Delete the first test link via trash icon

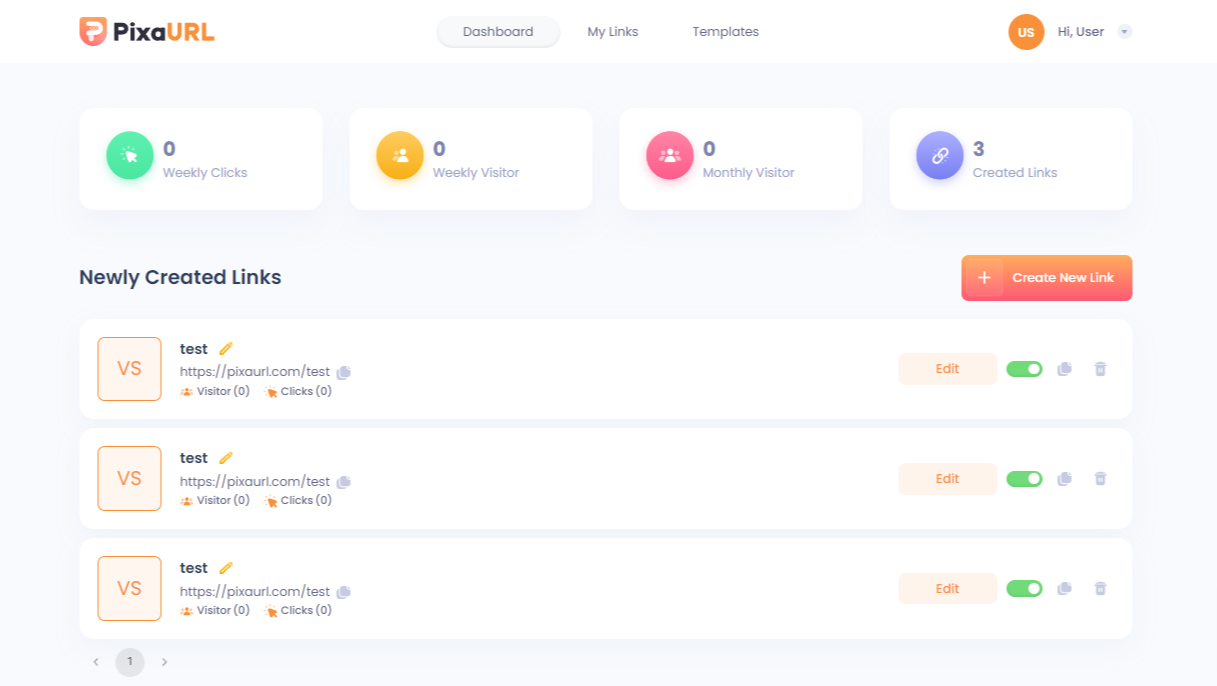(x=1100, y=369)
